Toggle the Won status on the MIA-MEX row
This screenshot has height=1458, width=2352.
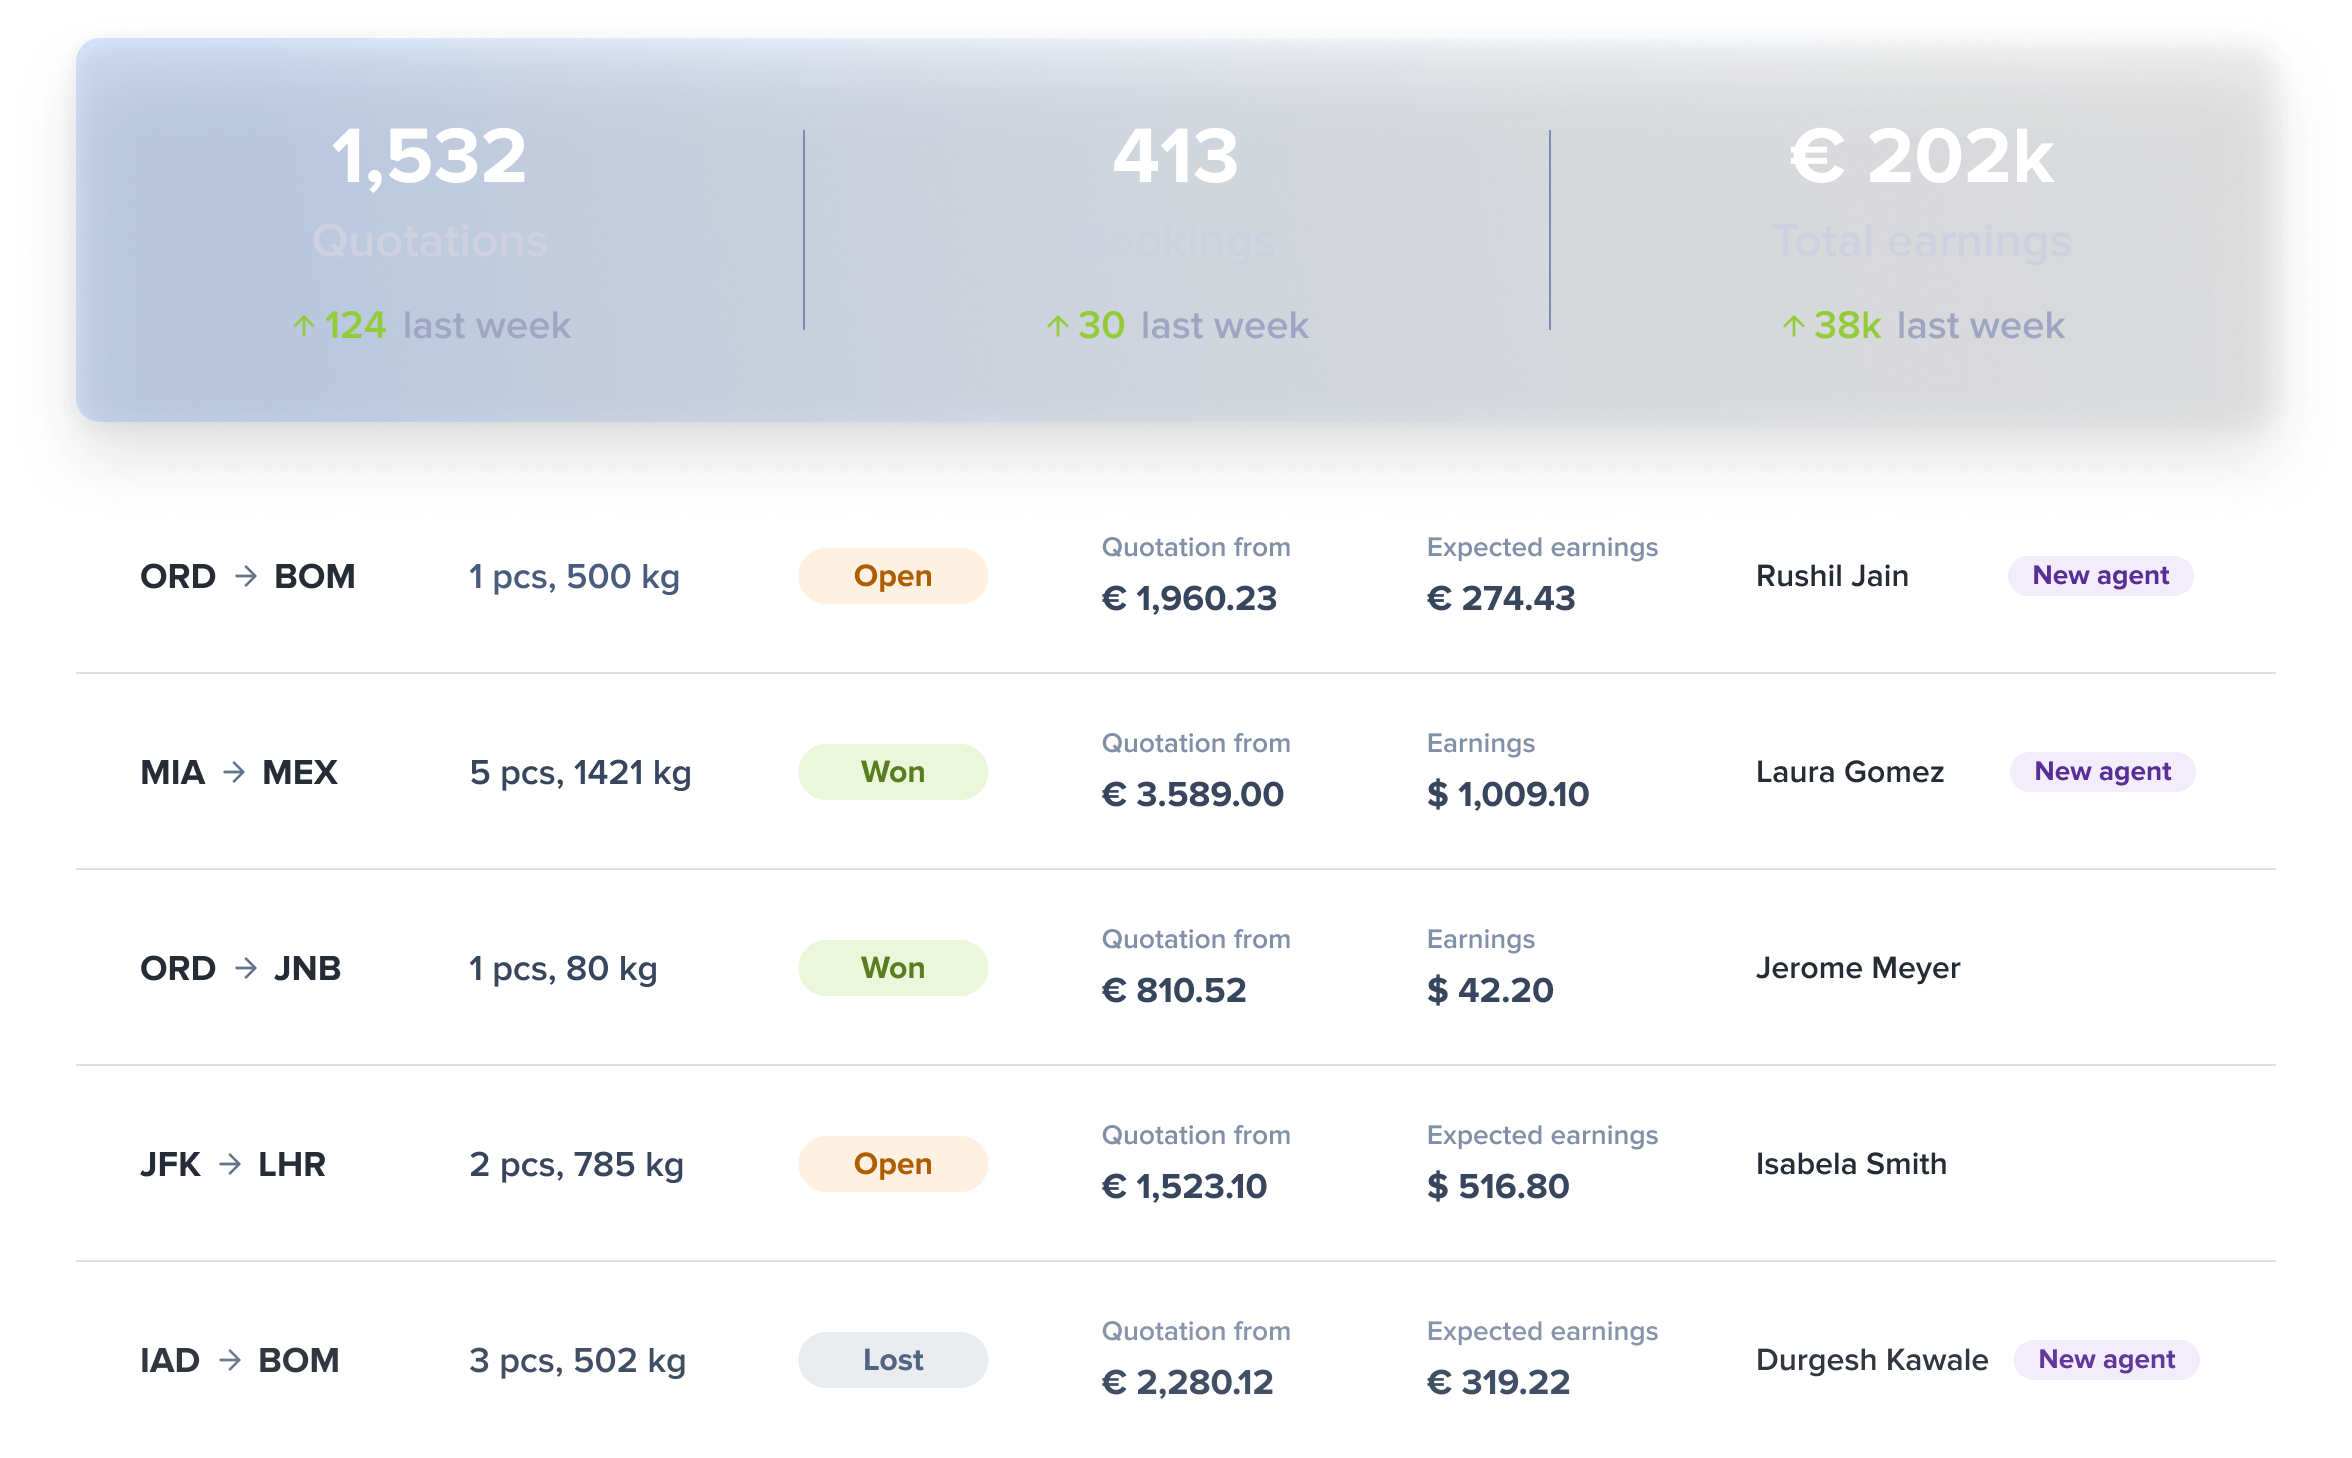coord(892,771)
